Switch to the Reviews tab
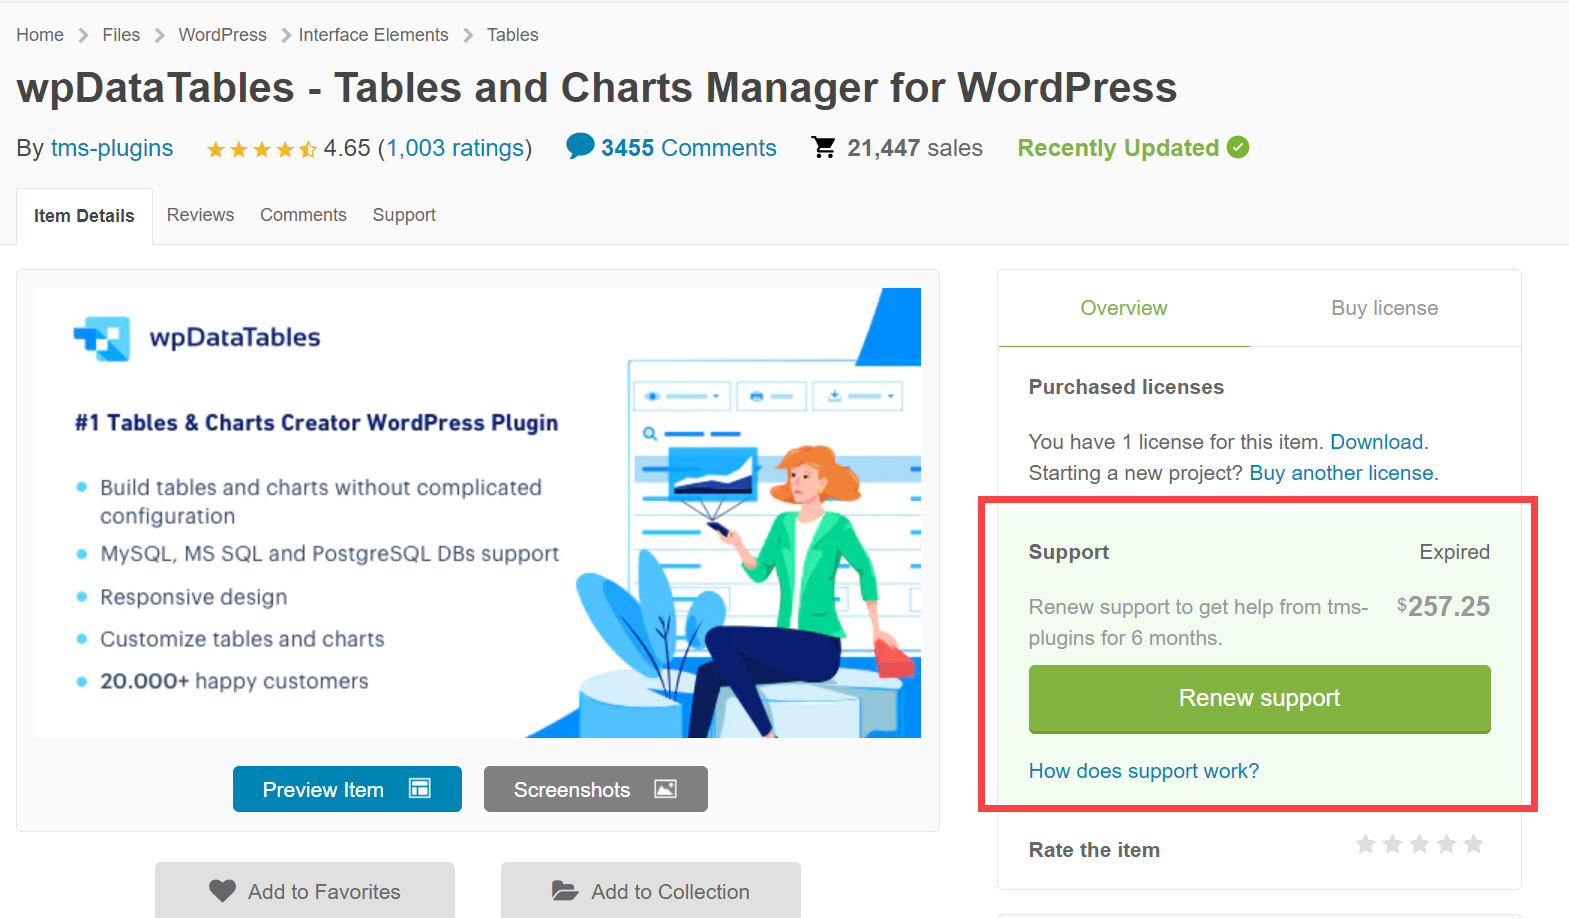This screenshot has width=1569, height=918. point(200,215)
